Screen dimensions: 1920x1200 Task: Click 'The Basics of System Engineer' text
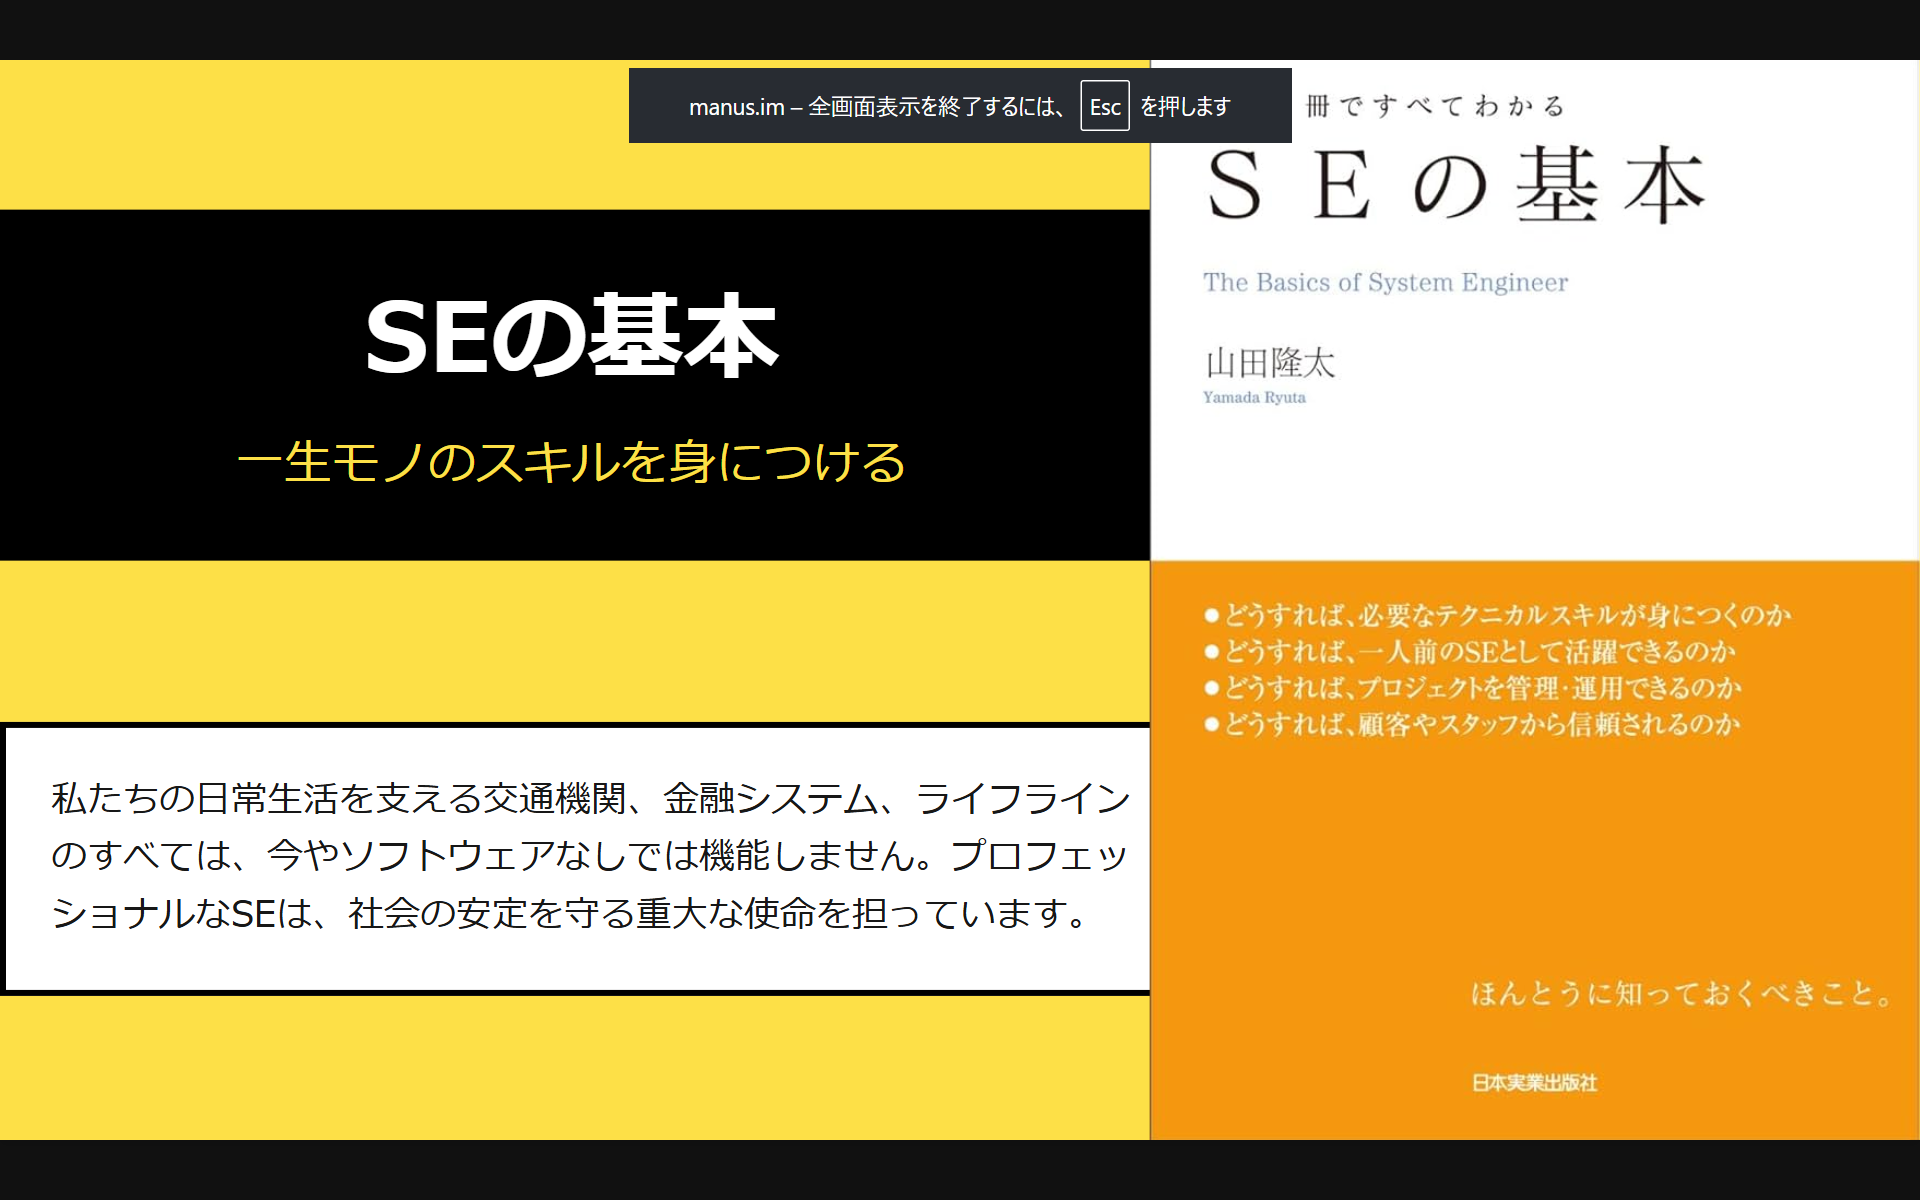pyautogui.click(x=1385, y=283)
